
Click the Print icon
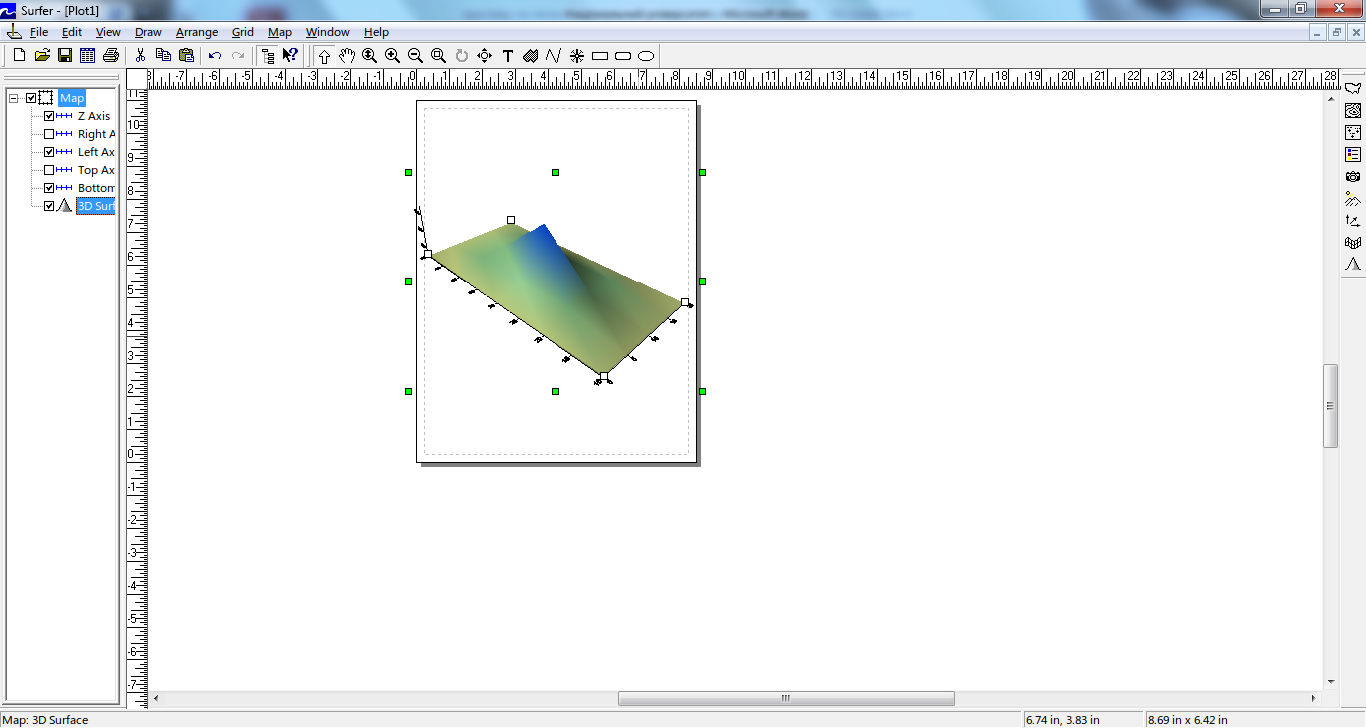click(x=111, y=55)
